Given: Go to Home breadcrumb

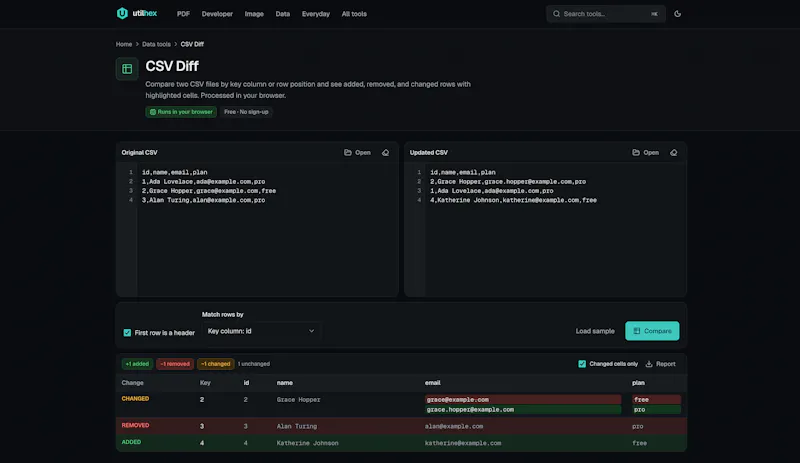Looking at the screenshot, I should [x=124, y=44].
